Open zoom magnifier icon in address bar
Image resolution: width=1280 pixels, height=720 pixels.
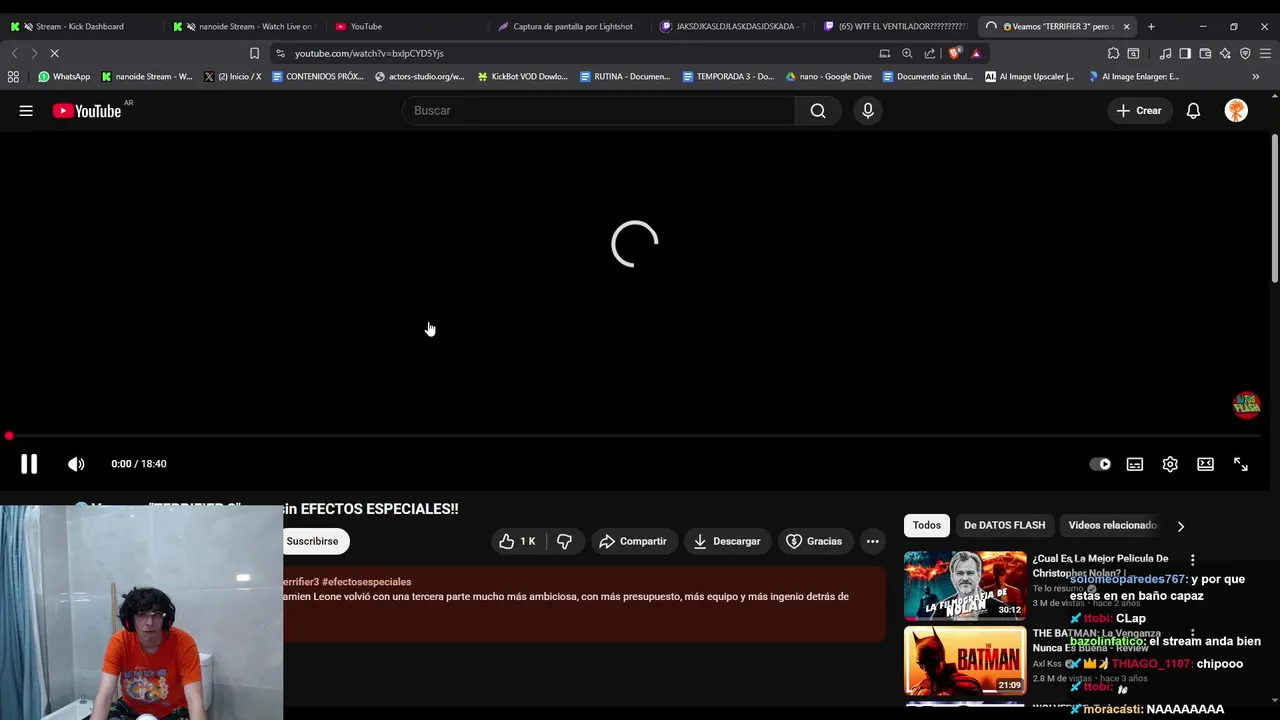click(x=907, y=53)
